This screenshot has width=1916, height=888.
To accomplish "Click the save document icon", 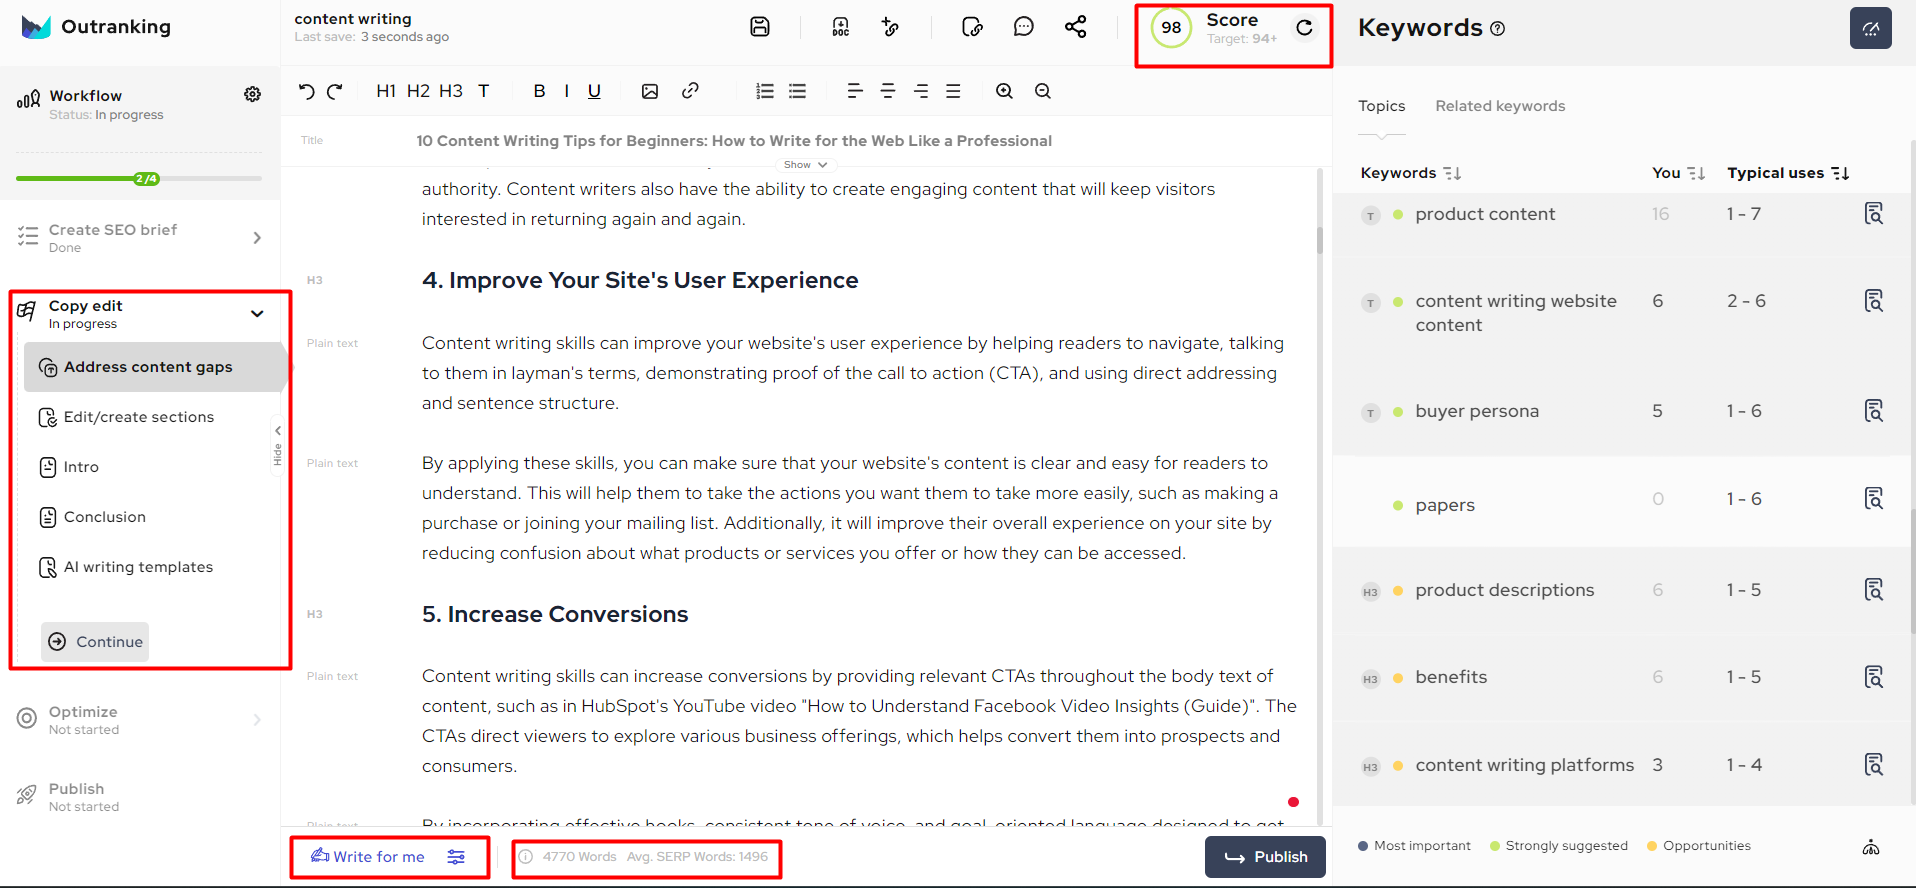I will click(x=760, y=27).
